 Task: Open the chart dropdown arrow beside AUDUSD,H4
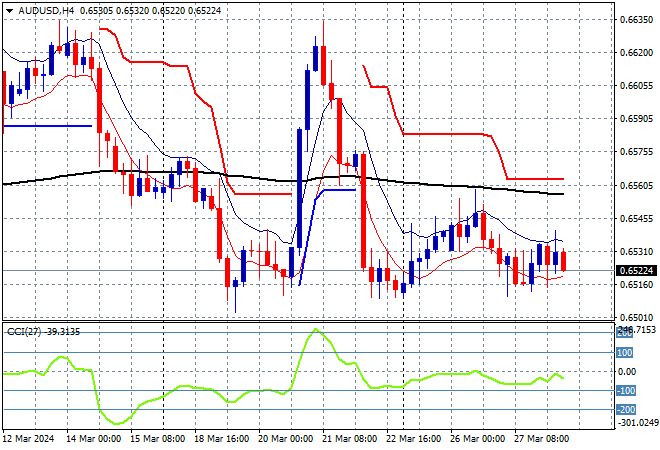(x=9, y=9)
